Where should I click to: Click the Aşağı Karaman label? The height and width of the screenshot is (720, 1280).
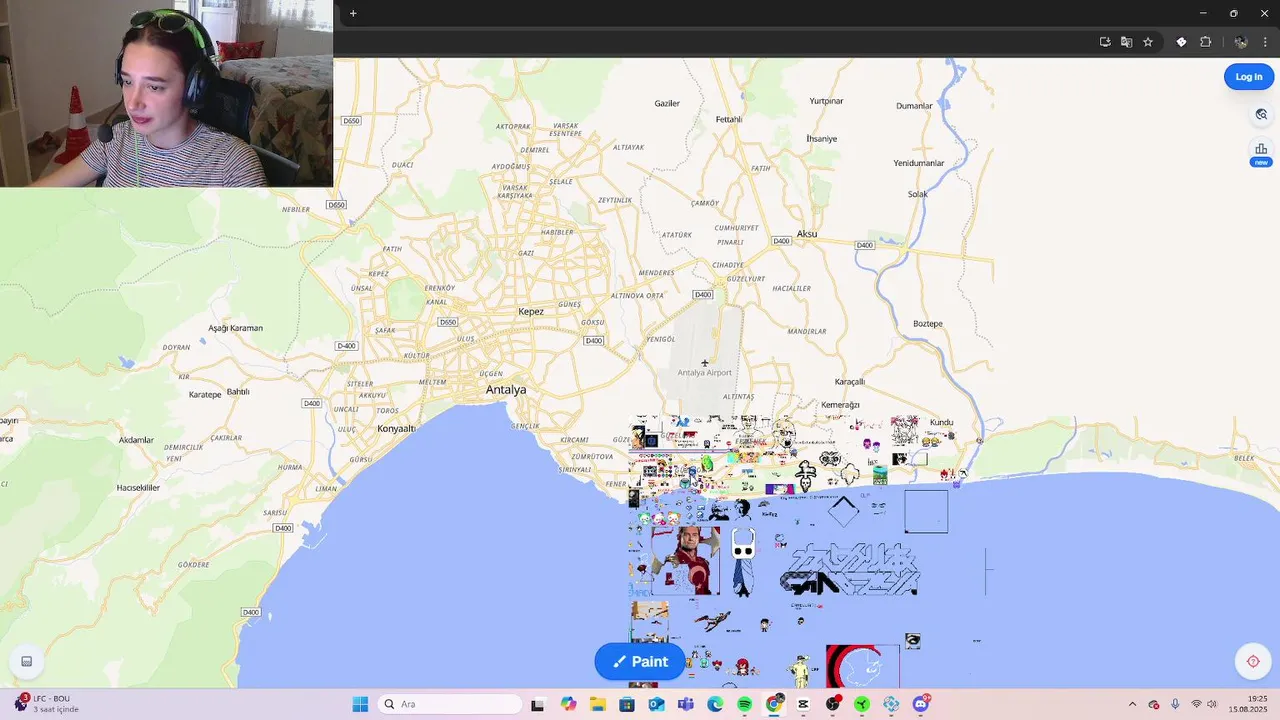[x=235, y=328]
